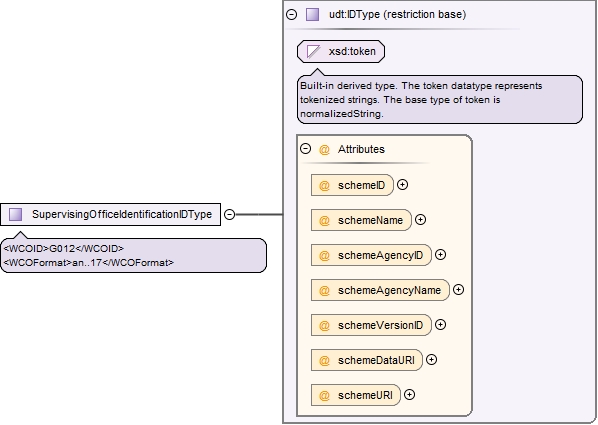Click the SupervisingOfficeIdentificationIDType purple square icon
The width and height of the screenshot is (598, 425).
click(x=16, y=214)
